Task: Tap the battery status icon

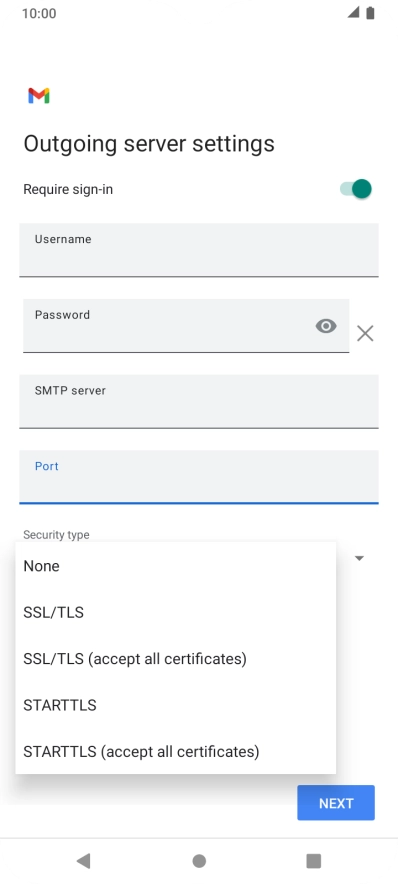Action: click(370, 12)
